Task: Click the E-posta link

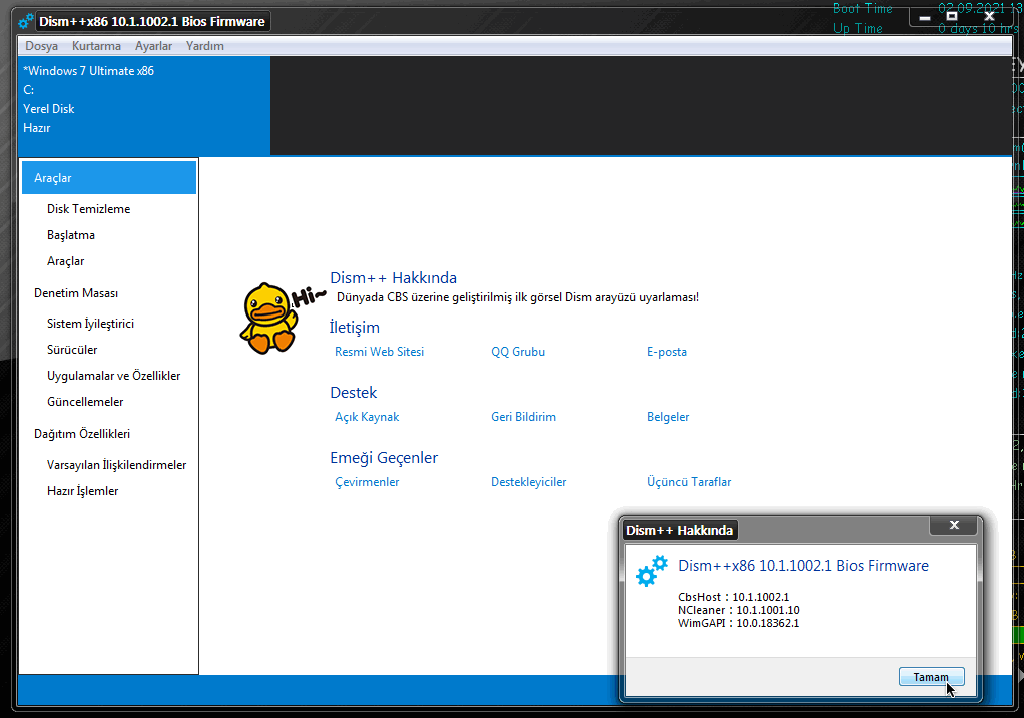Action: coord(667,351)
